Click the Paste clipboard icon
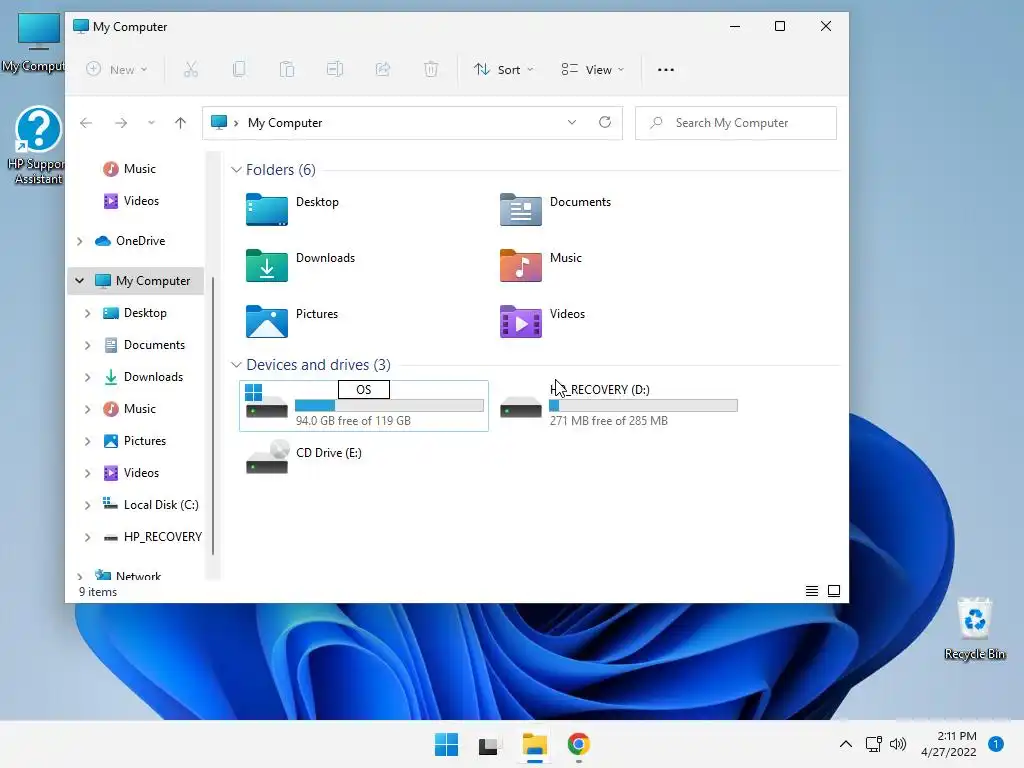Viewport: 1024px width, 768px height. point(287,69)
